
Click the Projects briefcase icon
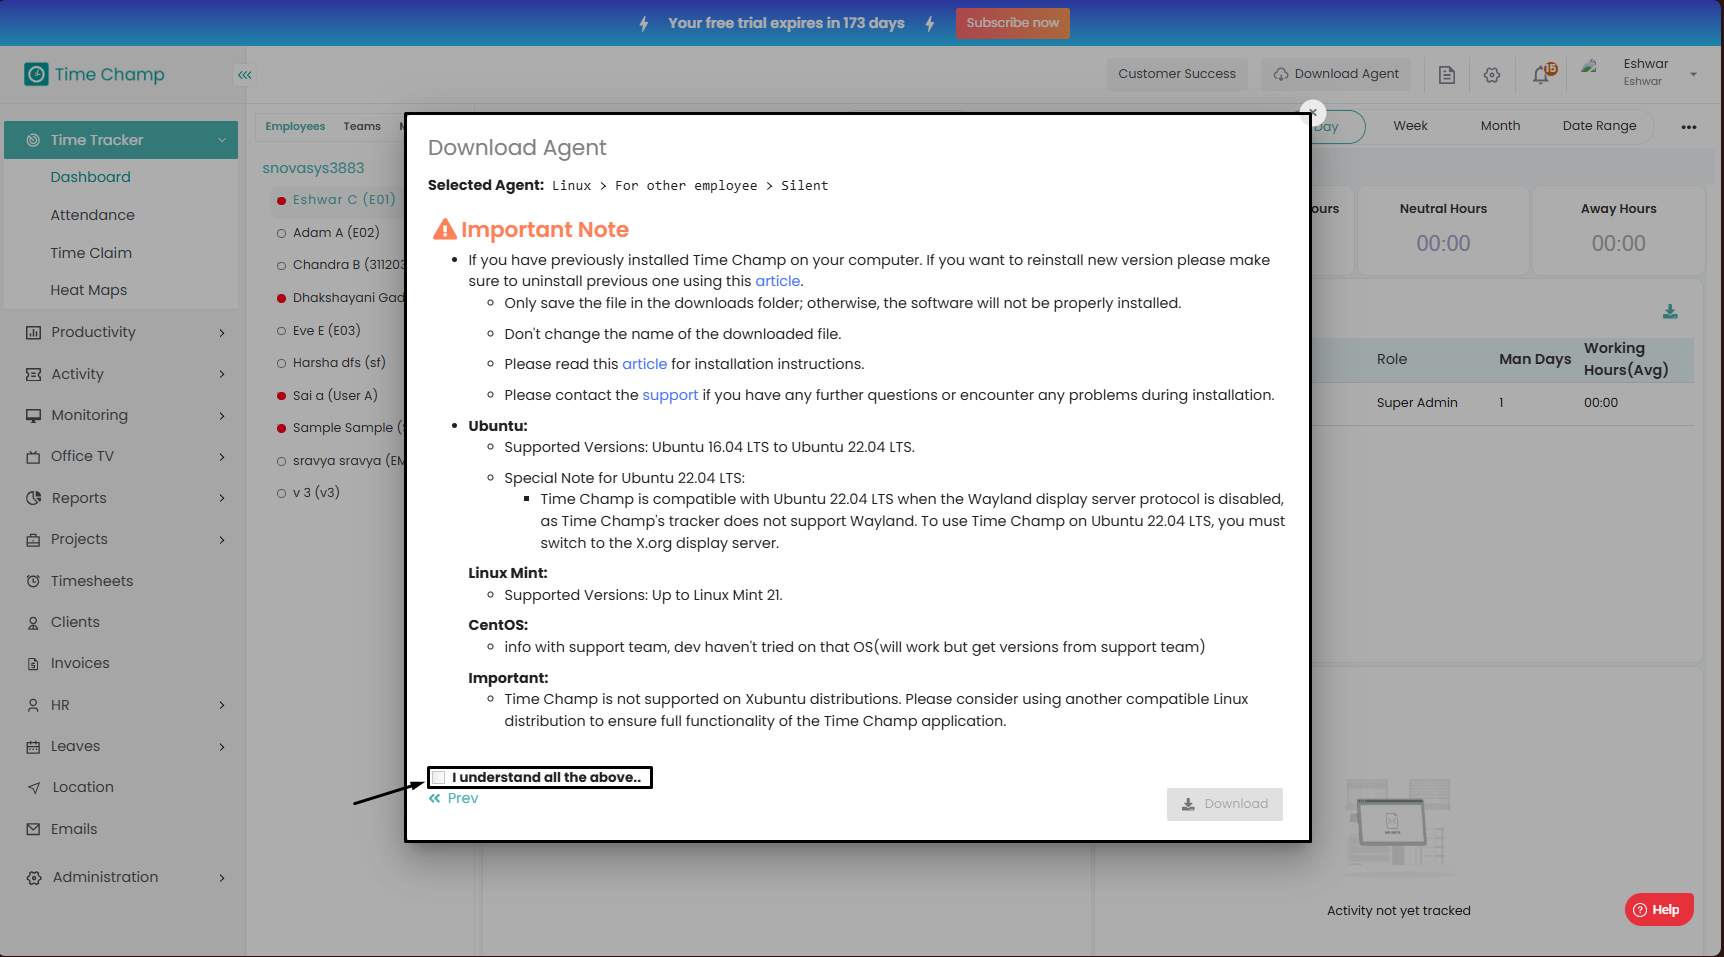[x=33, y=540]
